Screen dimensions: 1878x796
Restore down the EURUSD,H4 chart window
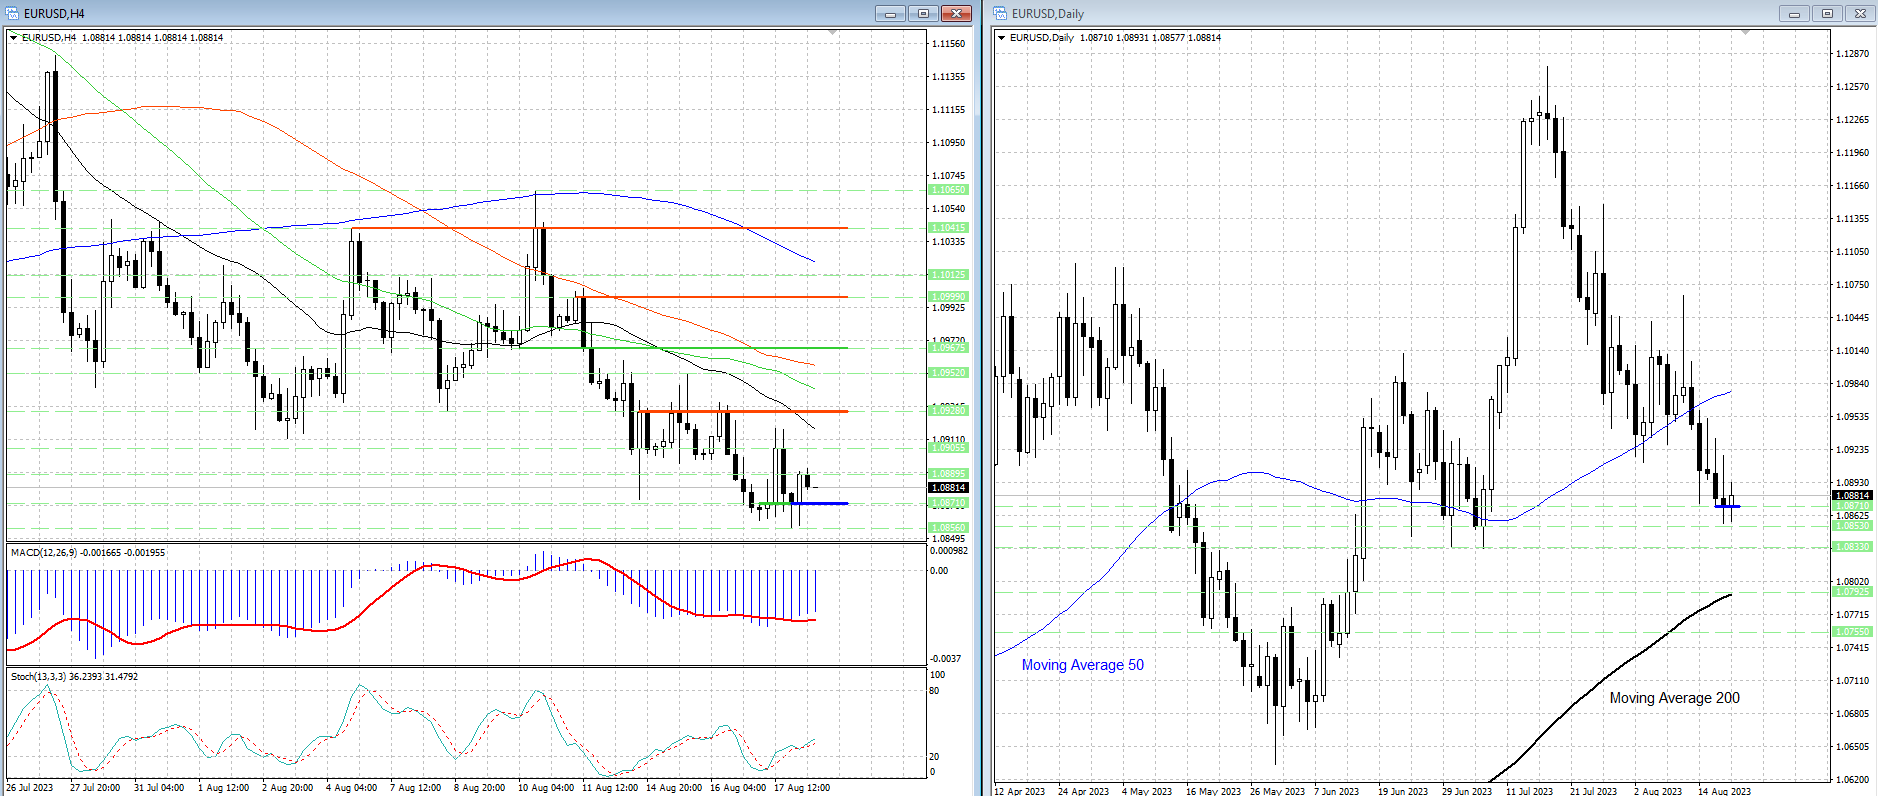click(x=923, y=13)
